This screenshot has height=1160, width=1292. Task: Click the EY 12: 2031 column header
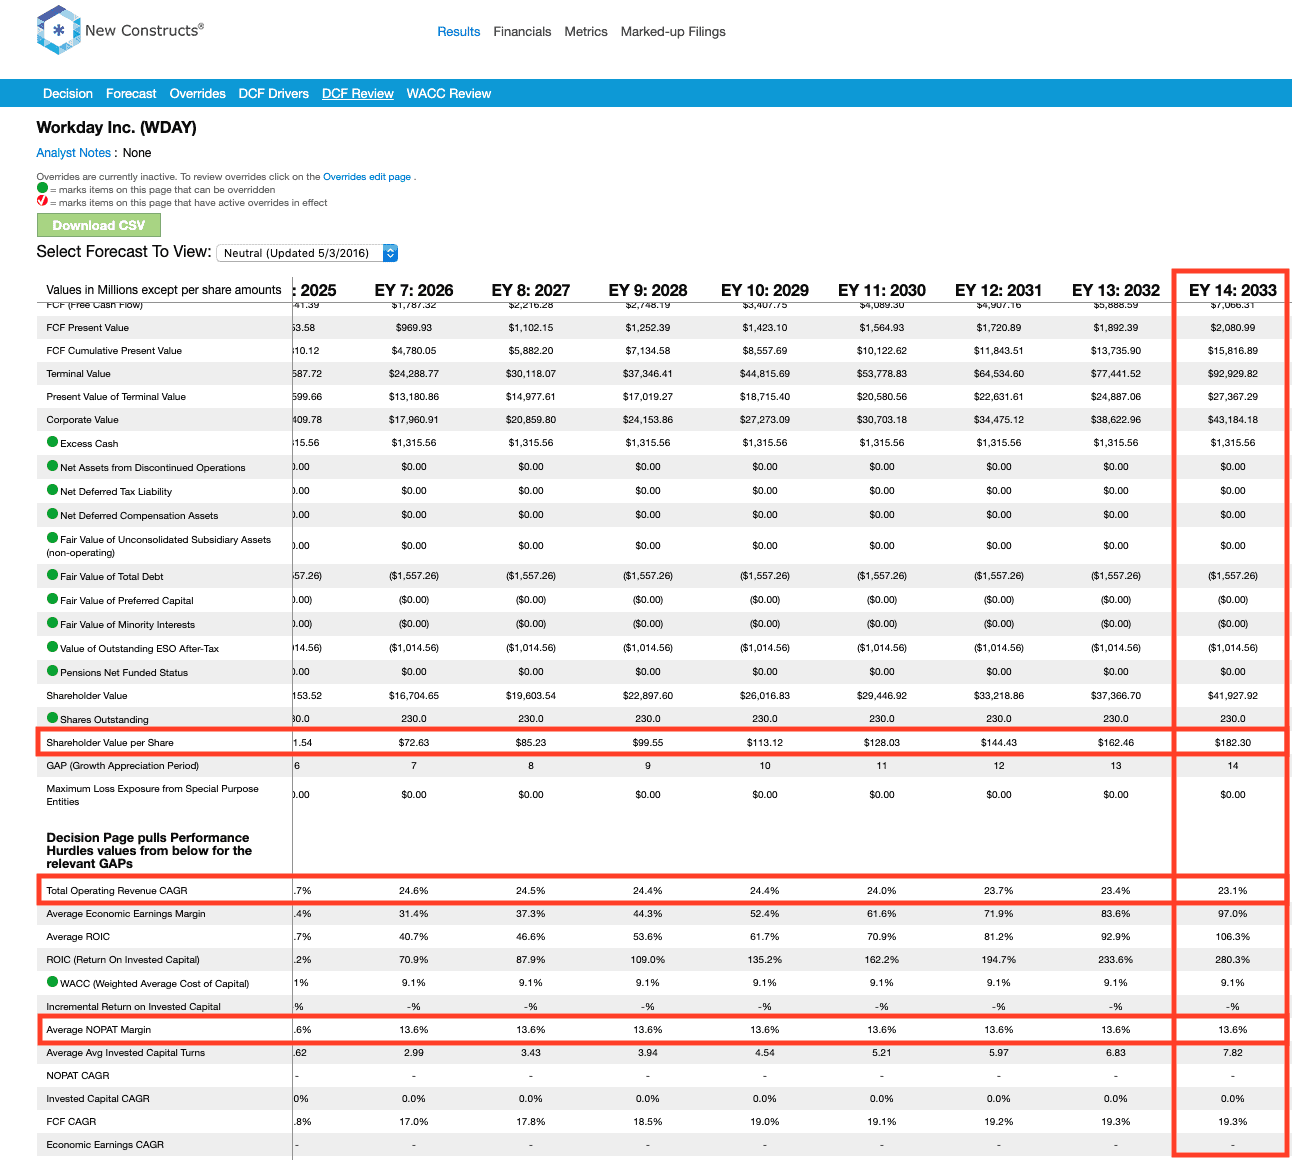[x=999, y=290]
